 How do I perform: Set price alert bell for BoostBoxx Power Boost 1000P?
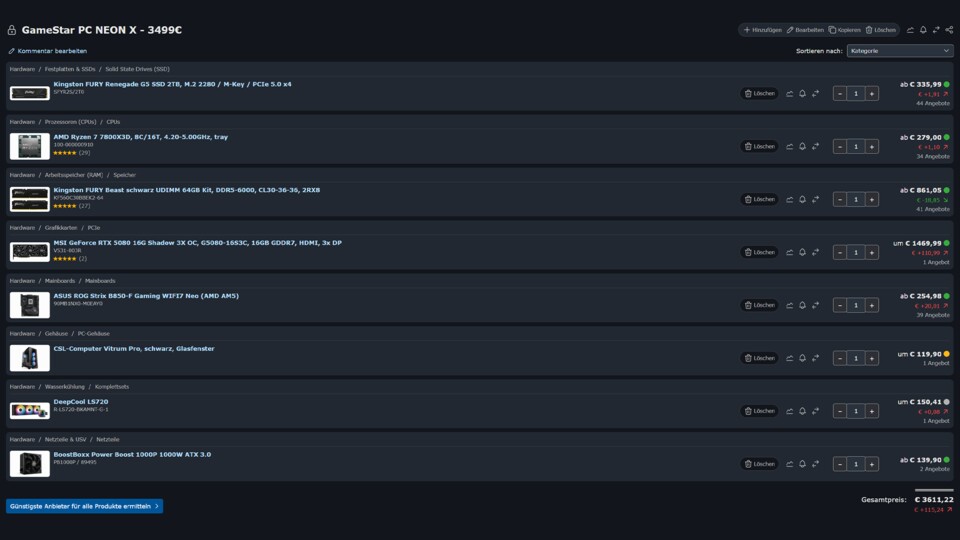[802, 464]
